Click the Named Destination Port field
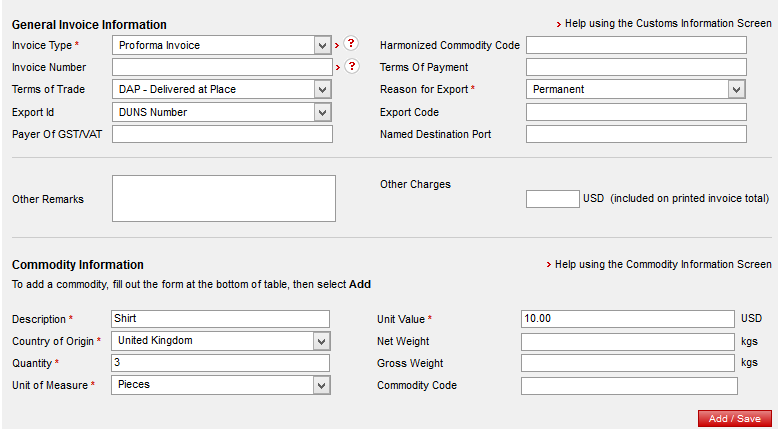This screenshot has width=778, height=429. tap(636, 134)
